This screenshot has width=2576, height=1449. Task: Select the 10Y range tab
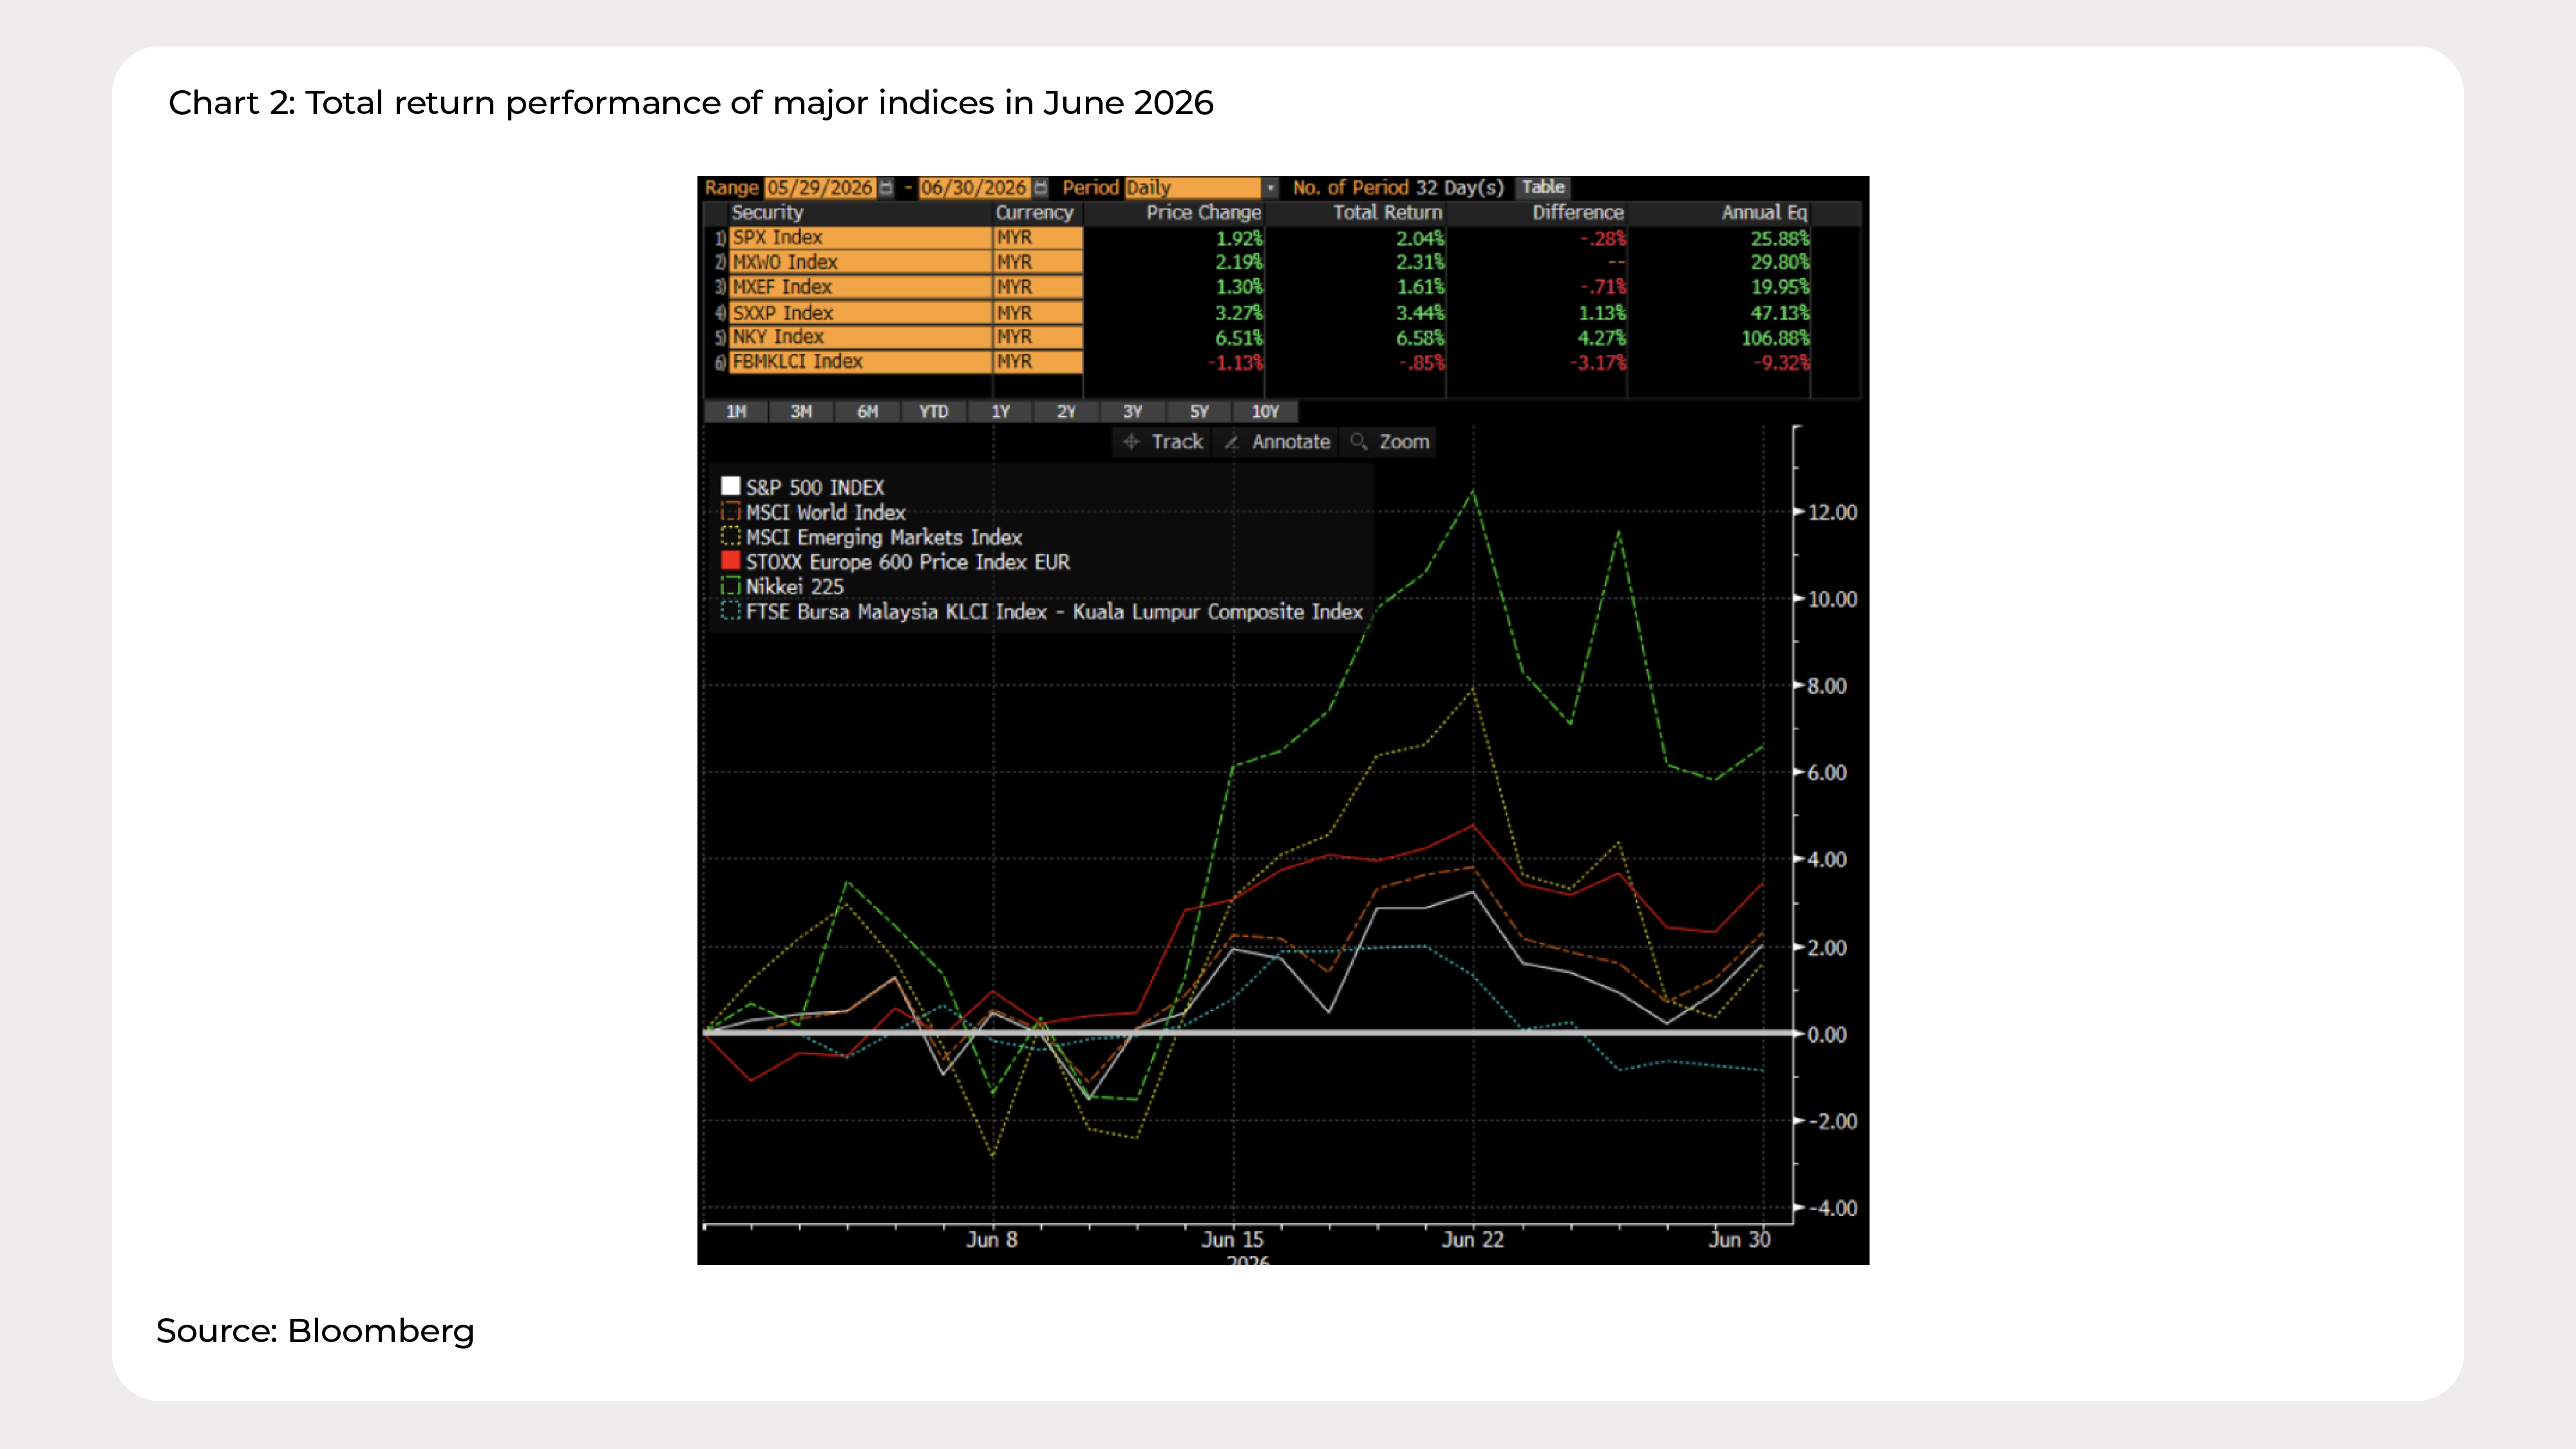[1265, 412]
